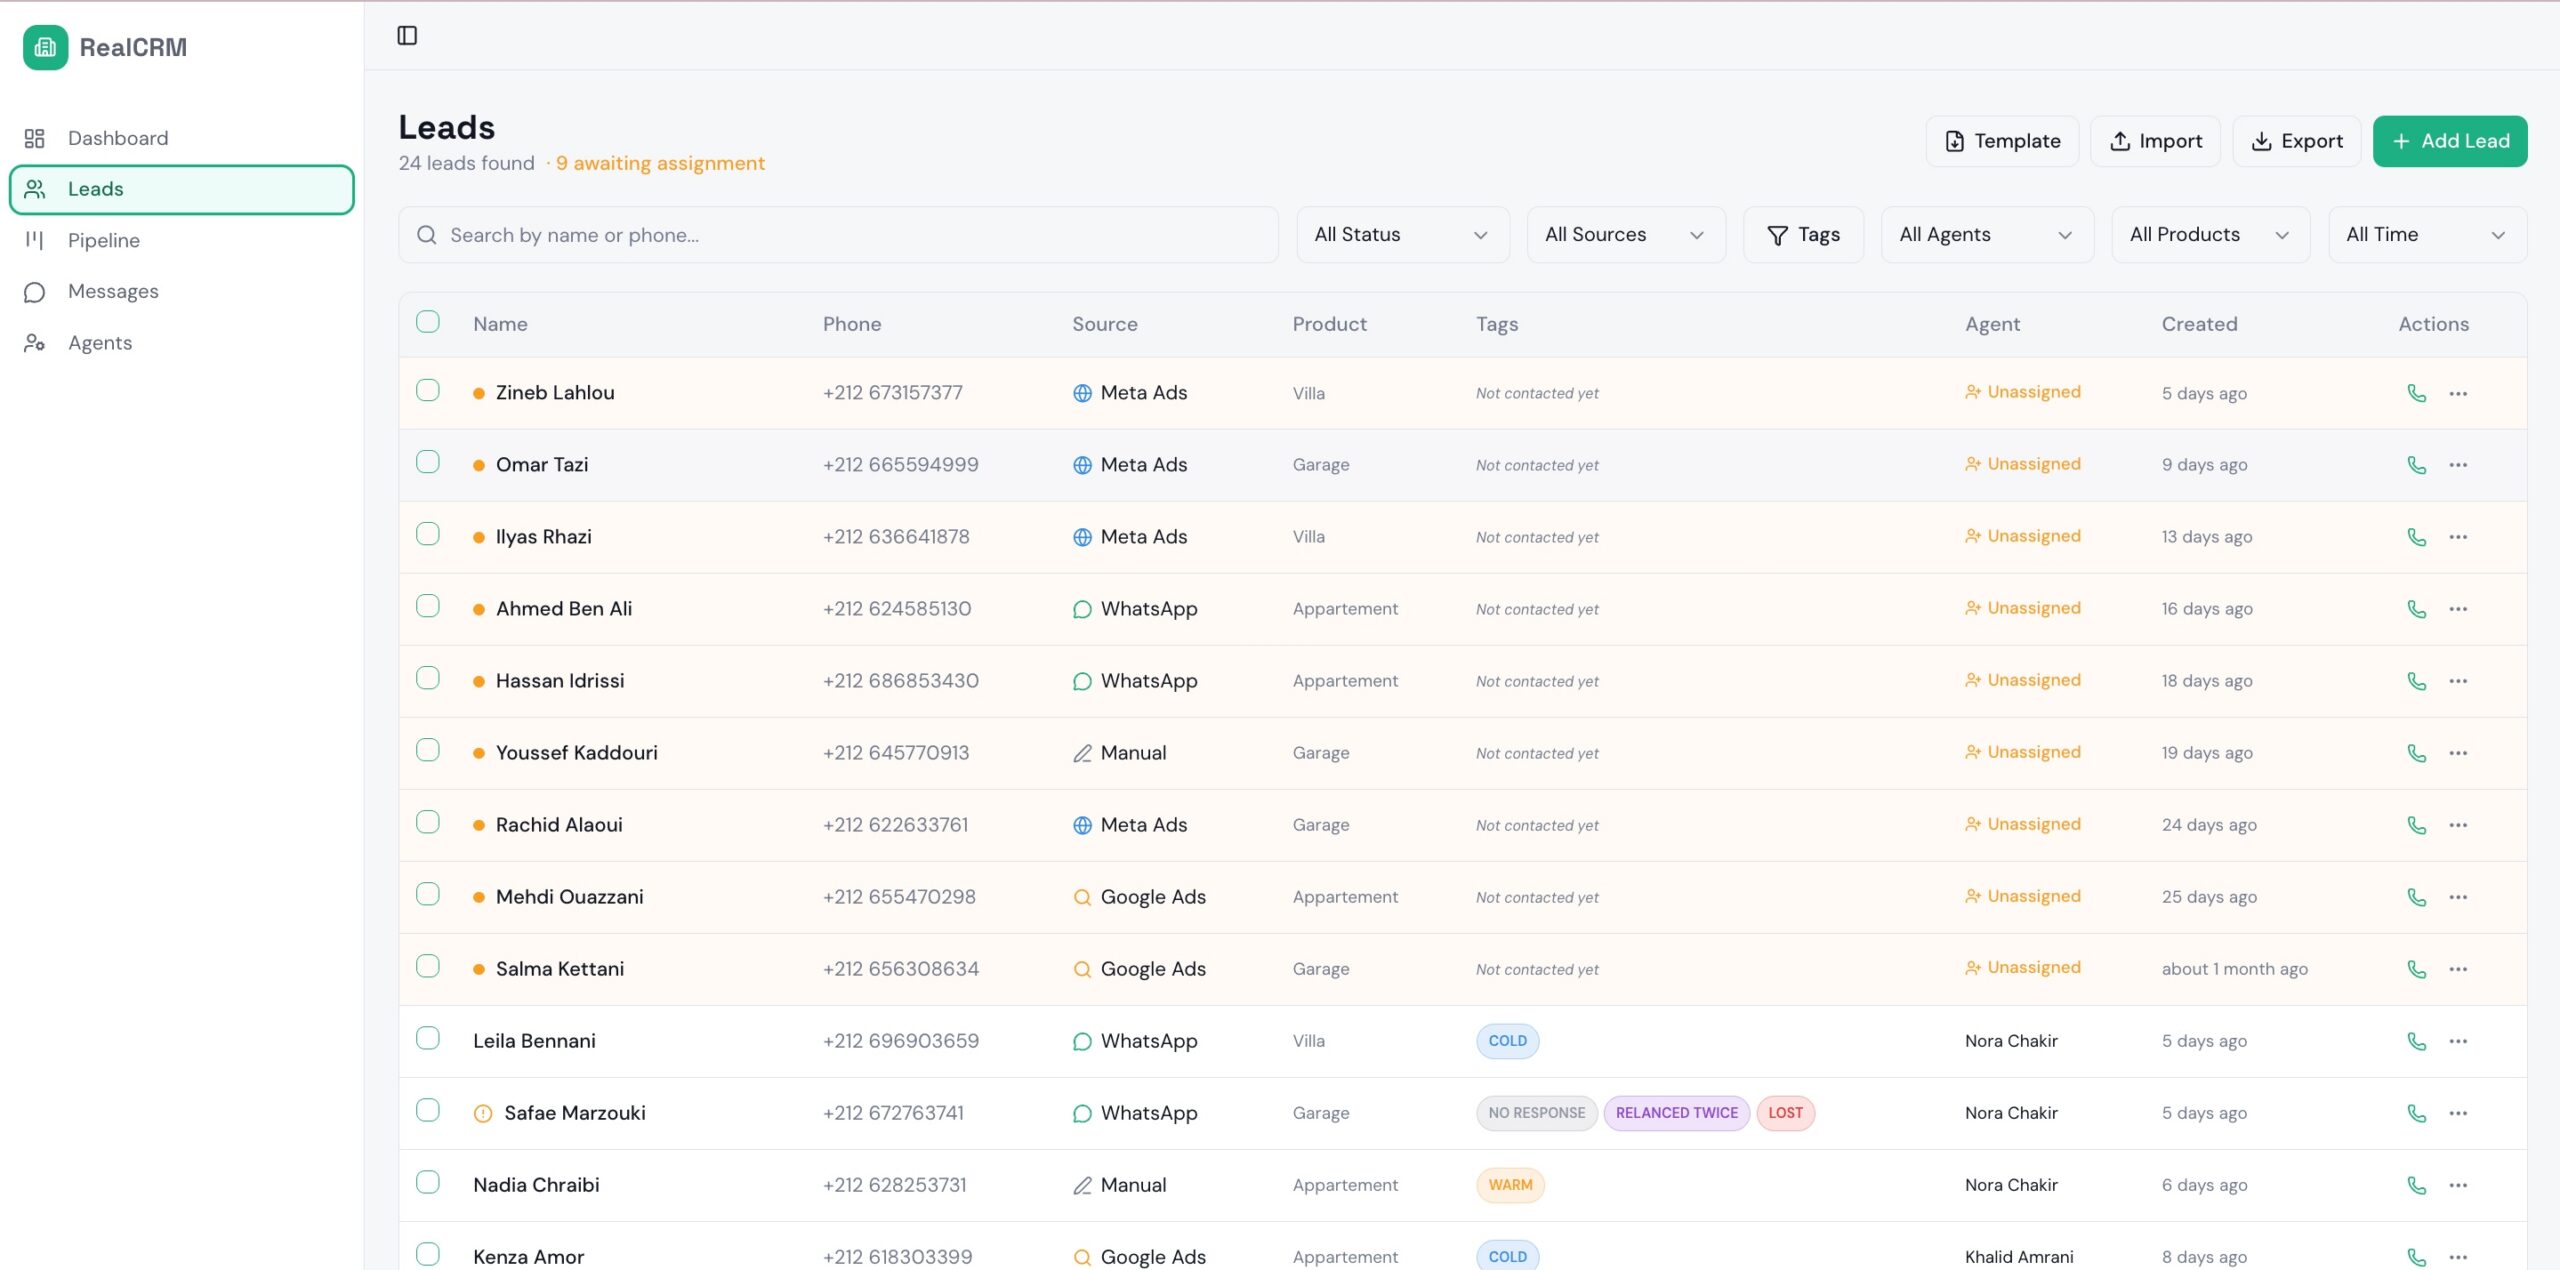Click the Export button
This screenshot has height=1270, width=2560.
point(2296,141)
